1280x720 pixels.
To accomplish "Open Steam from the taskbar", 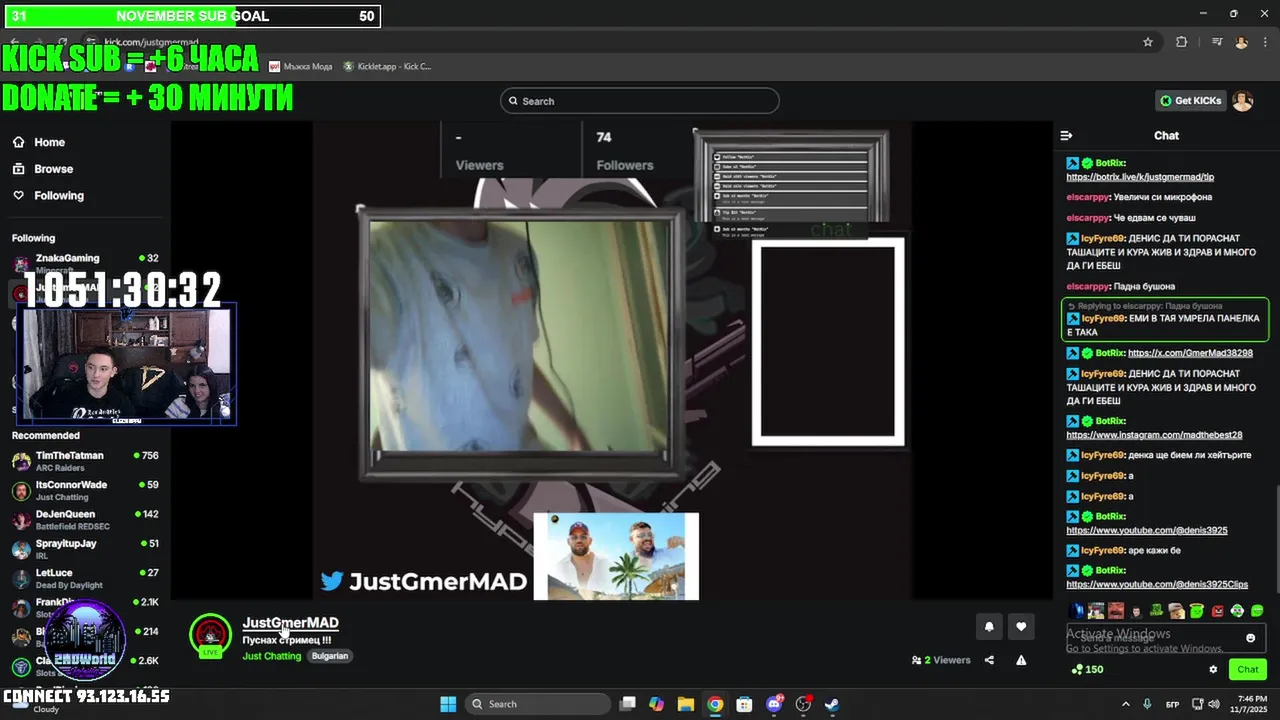I will [x=831, y=704].
